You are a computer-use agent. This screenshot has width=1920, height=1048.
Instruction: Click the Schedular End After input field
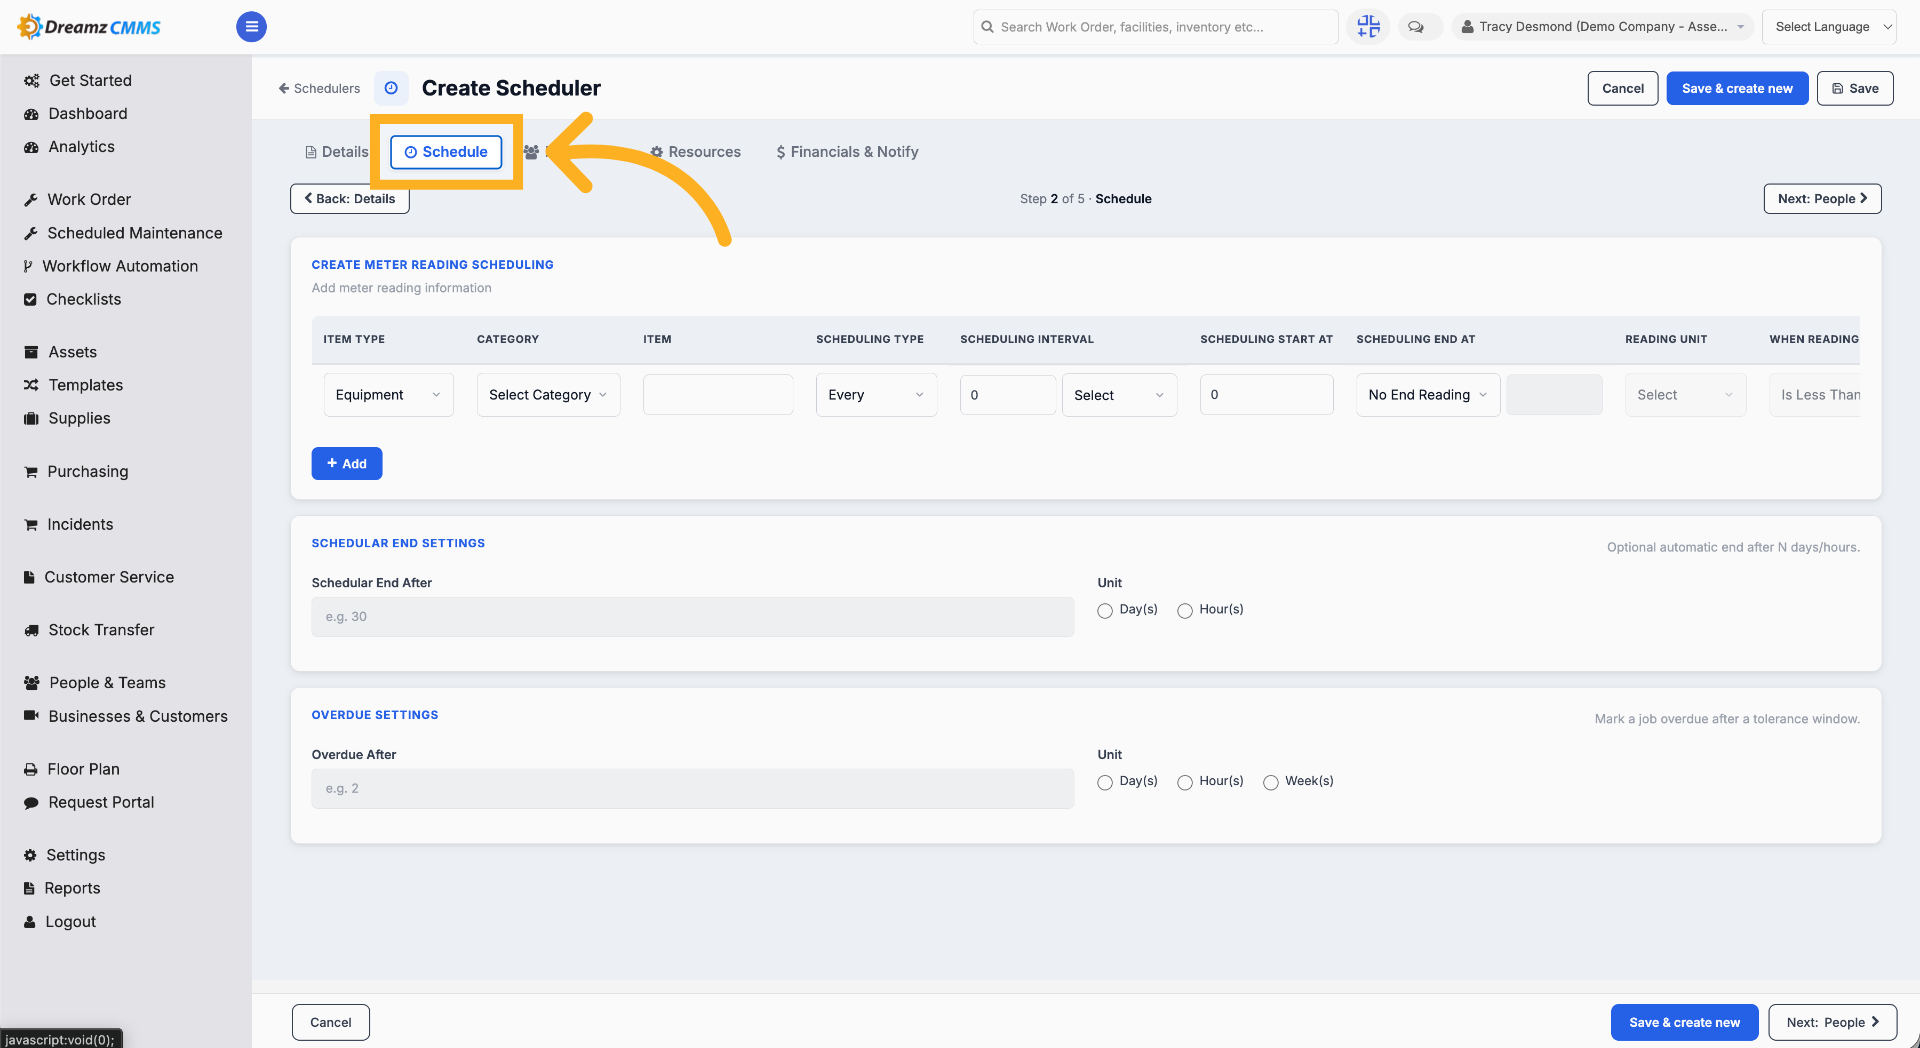click(x=693, y=617)
